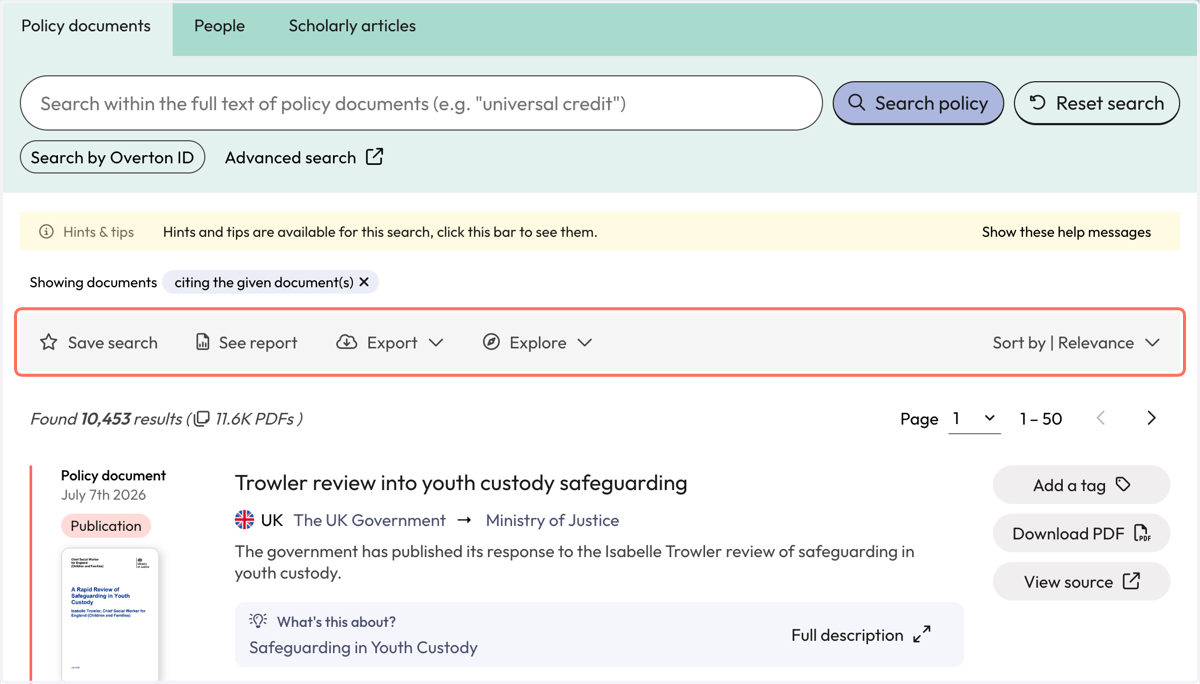Image resolution: width=1200 pixels, height=684 pixels.
Task: Click the UK flag icon
Action: 244,520
